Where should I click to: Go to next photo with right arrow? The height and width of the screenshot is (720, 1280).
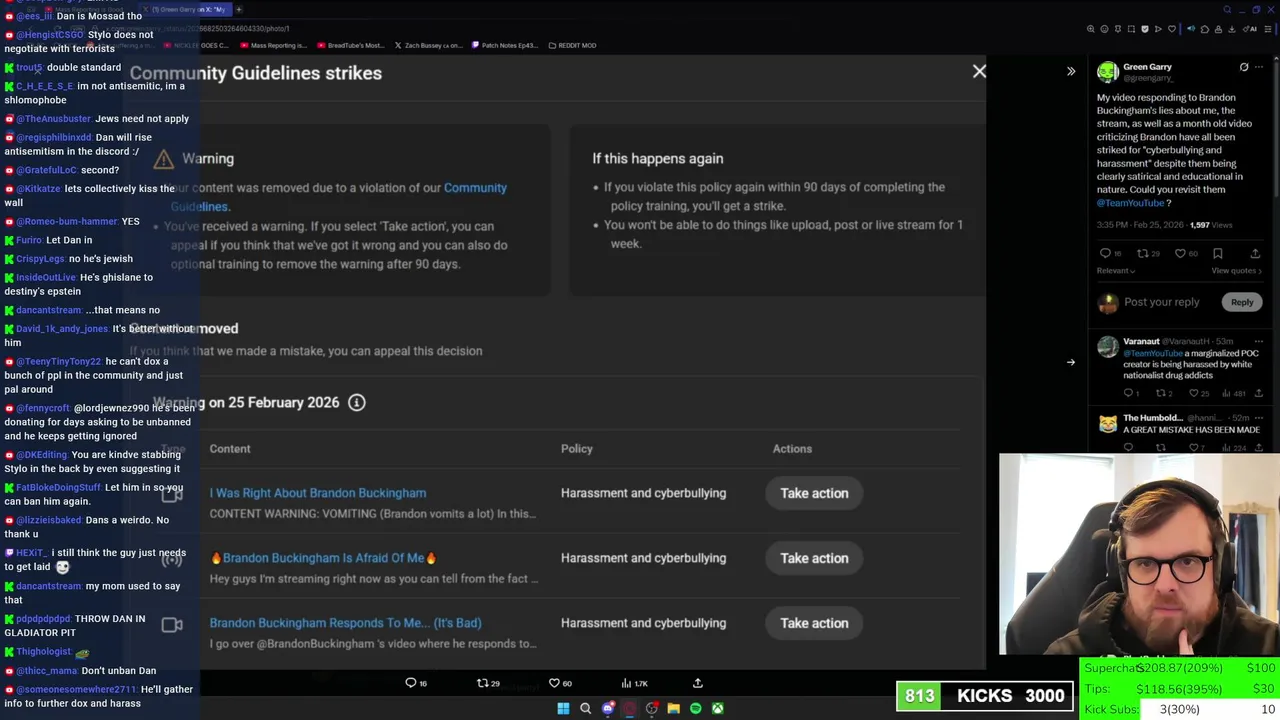(1071, 362)
